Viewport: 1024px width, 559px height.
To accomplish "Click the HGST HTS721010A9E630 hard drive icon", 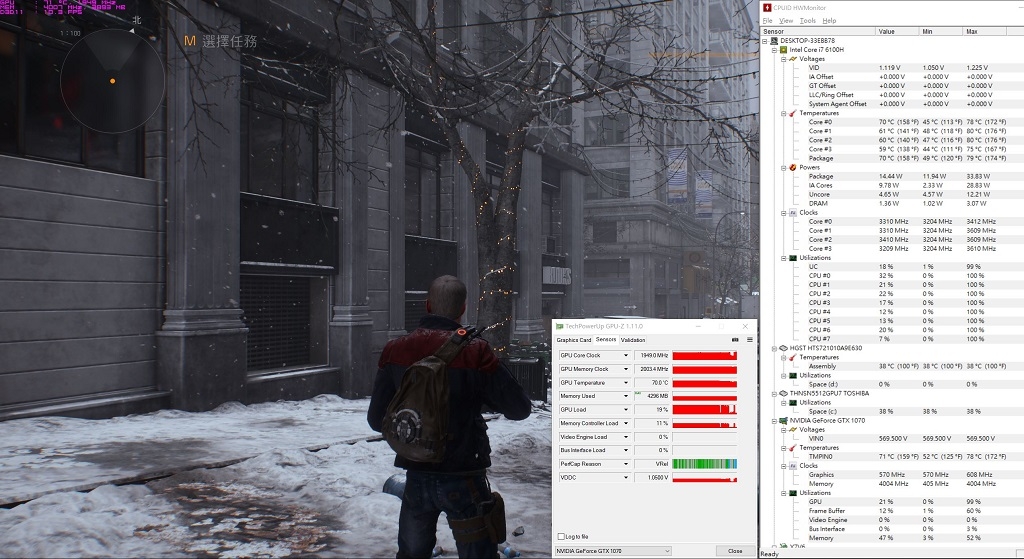I will point(784,348).
